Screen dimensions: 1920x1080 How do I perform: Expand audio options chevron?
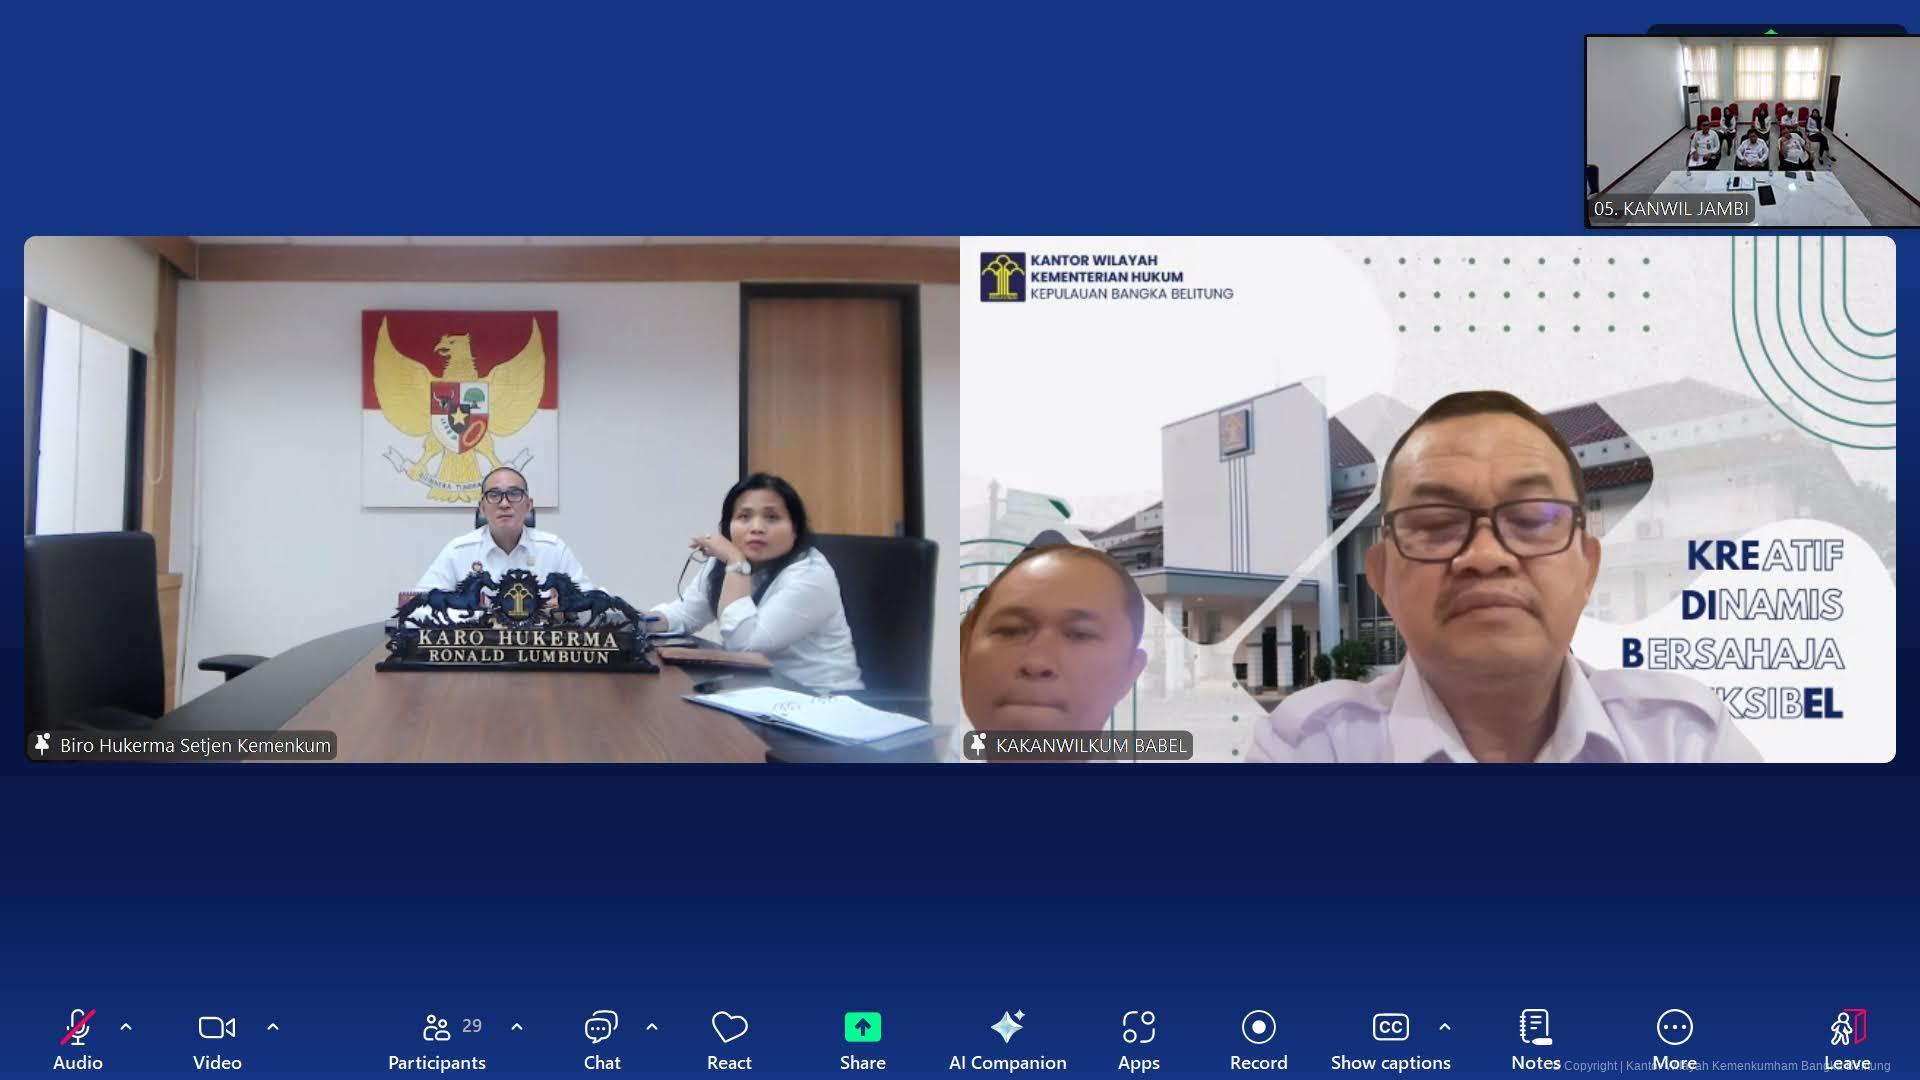pos(126,1027)
